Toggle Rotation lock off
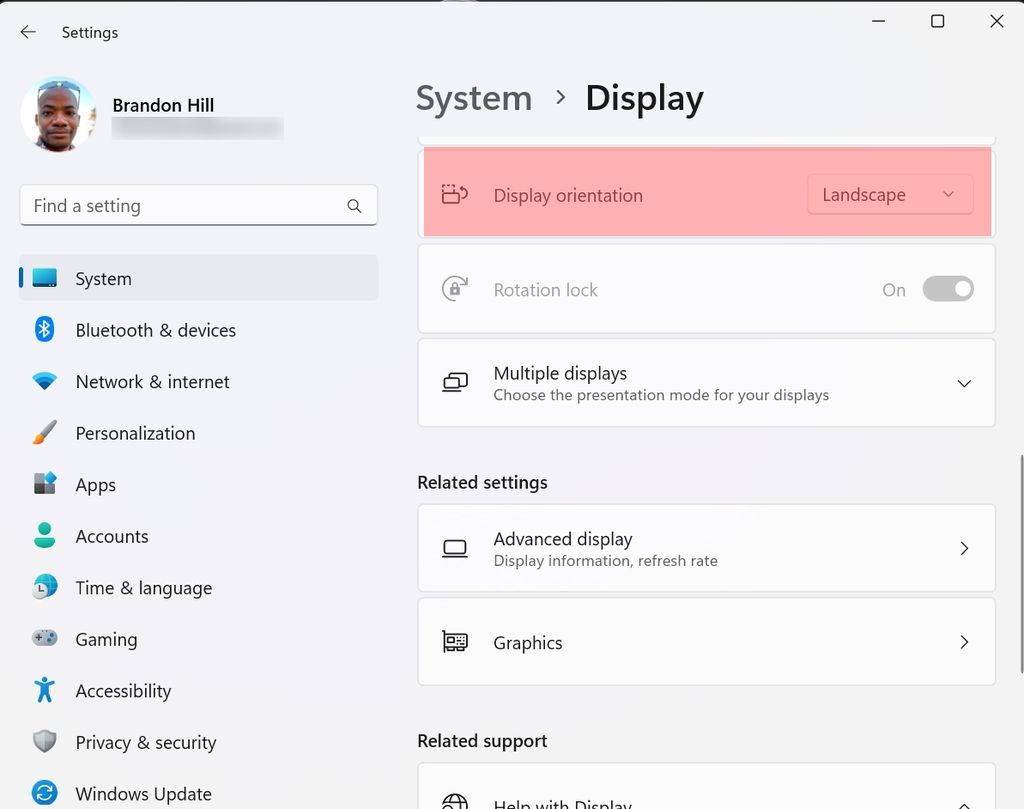The width and height of the screenshot is (1024, 809). coord(947,289)
